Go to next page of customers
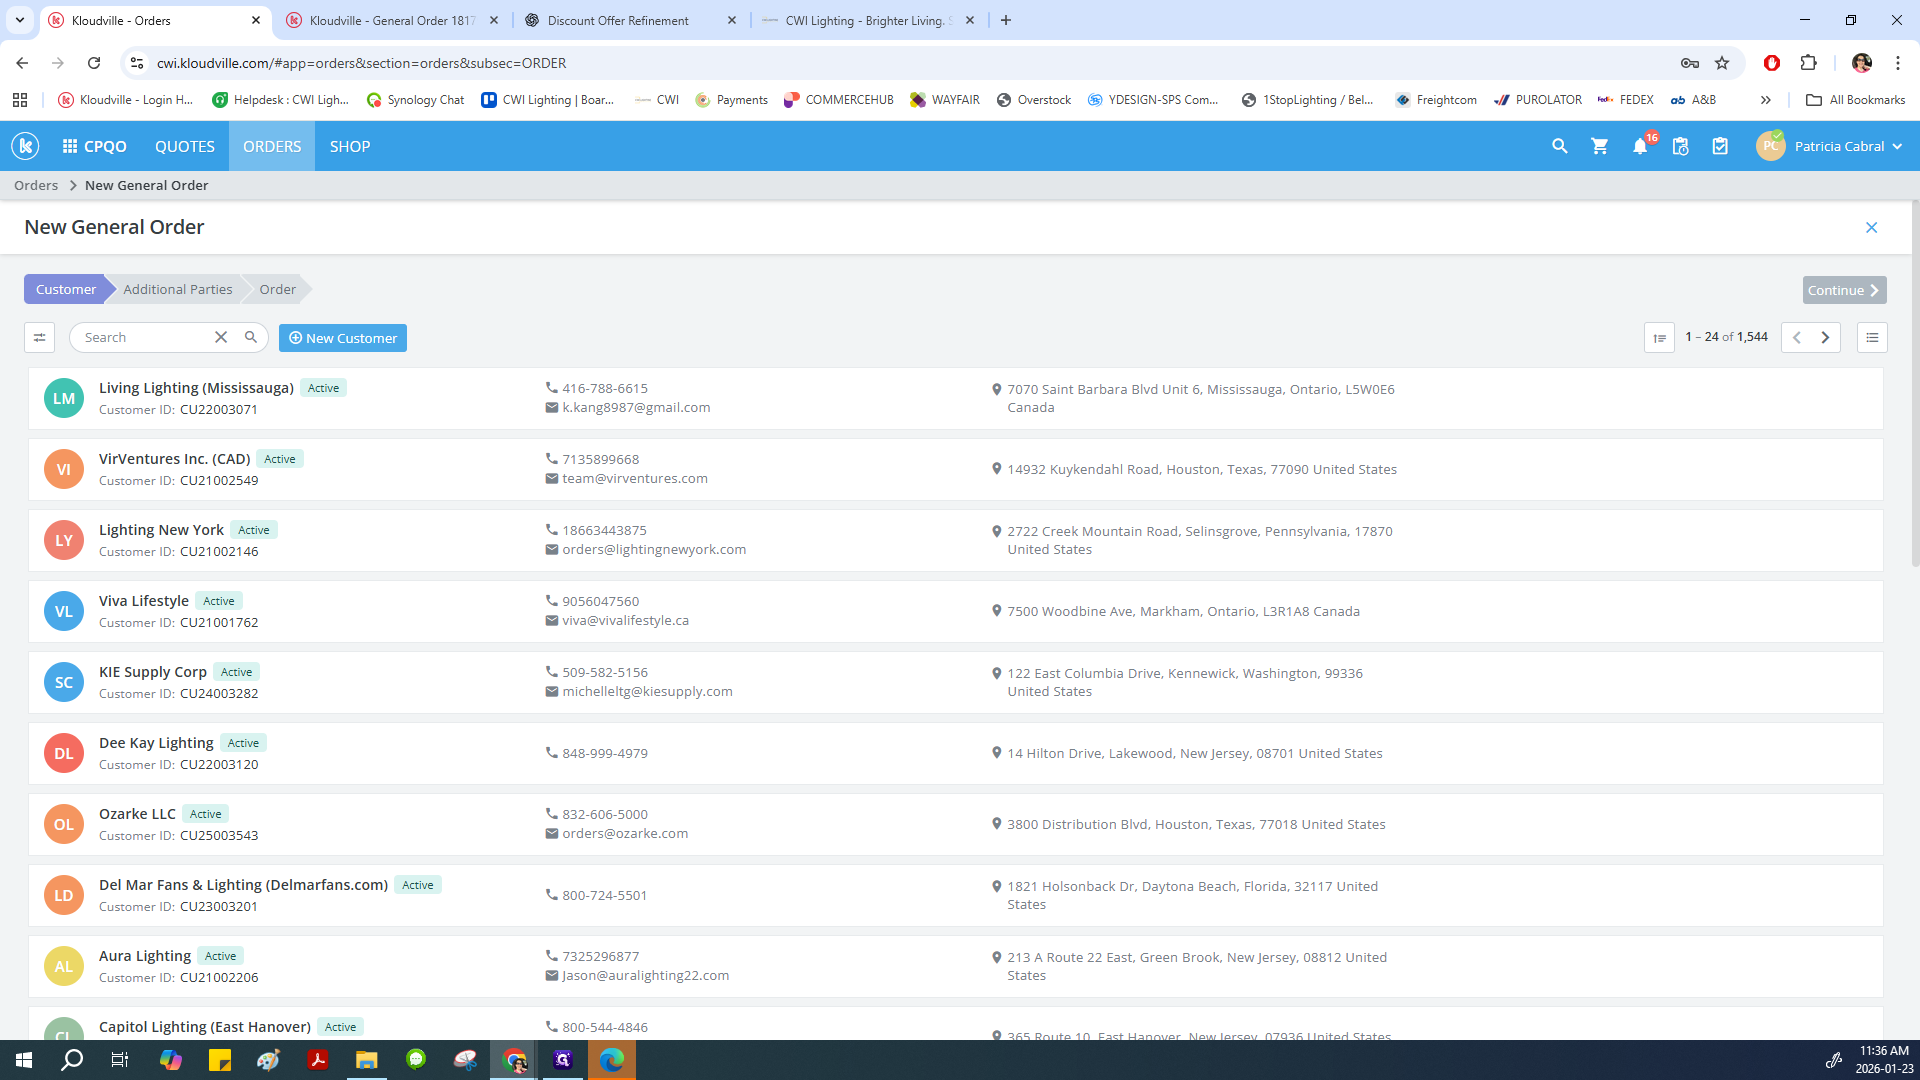The height and width of the screenshot is (1080, 1920). 1825,338
